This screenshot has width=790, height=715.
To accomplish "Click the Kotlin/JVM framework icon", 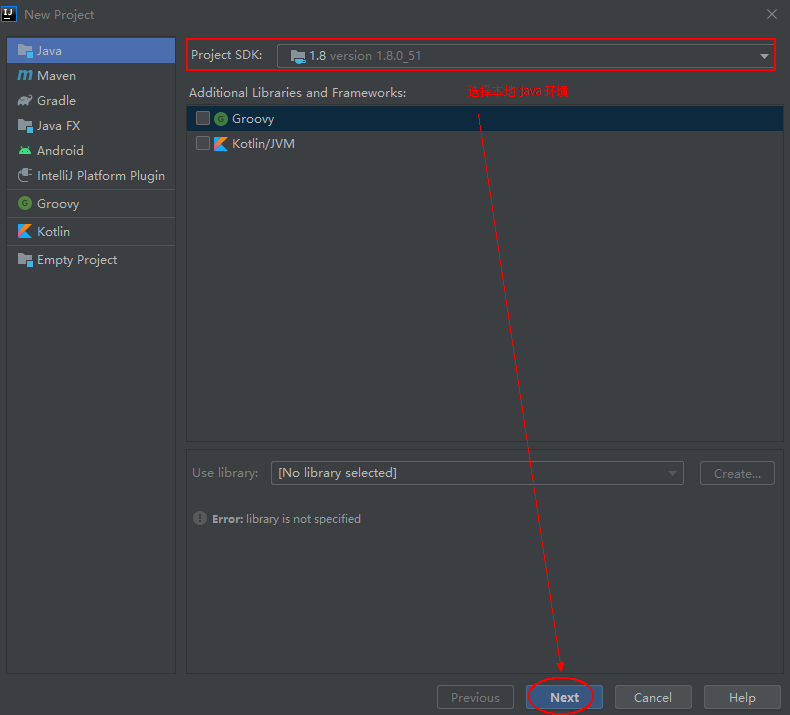I will tap(221, 144).
